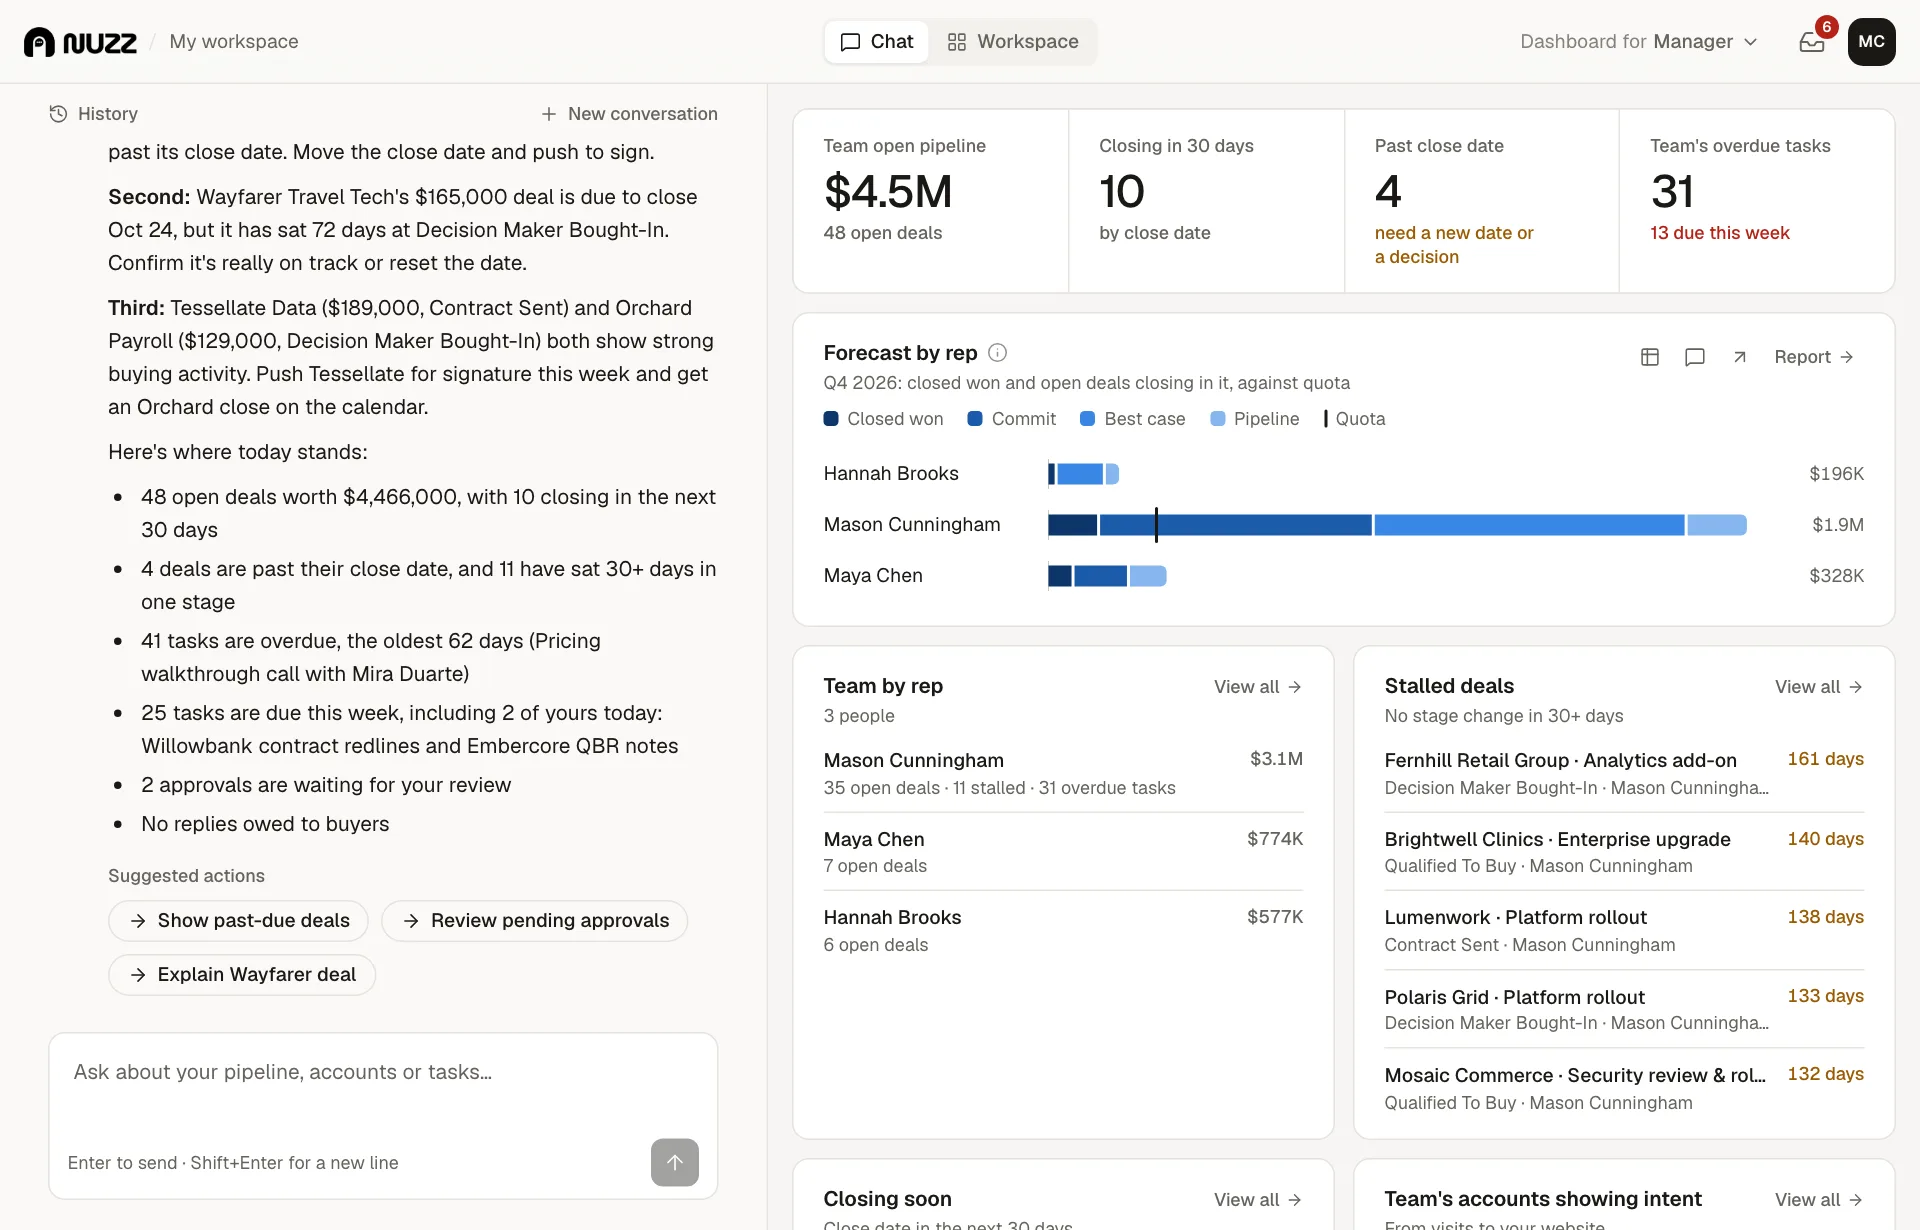The width and height of the screenshot is (1920, 1230).
Task: Open the Polaris Grid Platform rollout deal
Action: pyautogui.click(x=1624, y=1009)
